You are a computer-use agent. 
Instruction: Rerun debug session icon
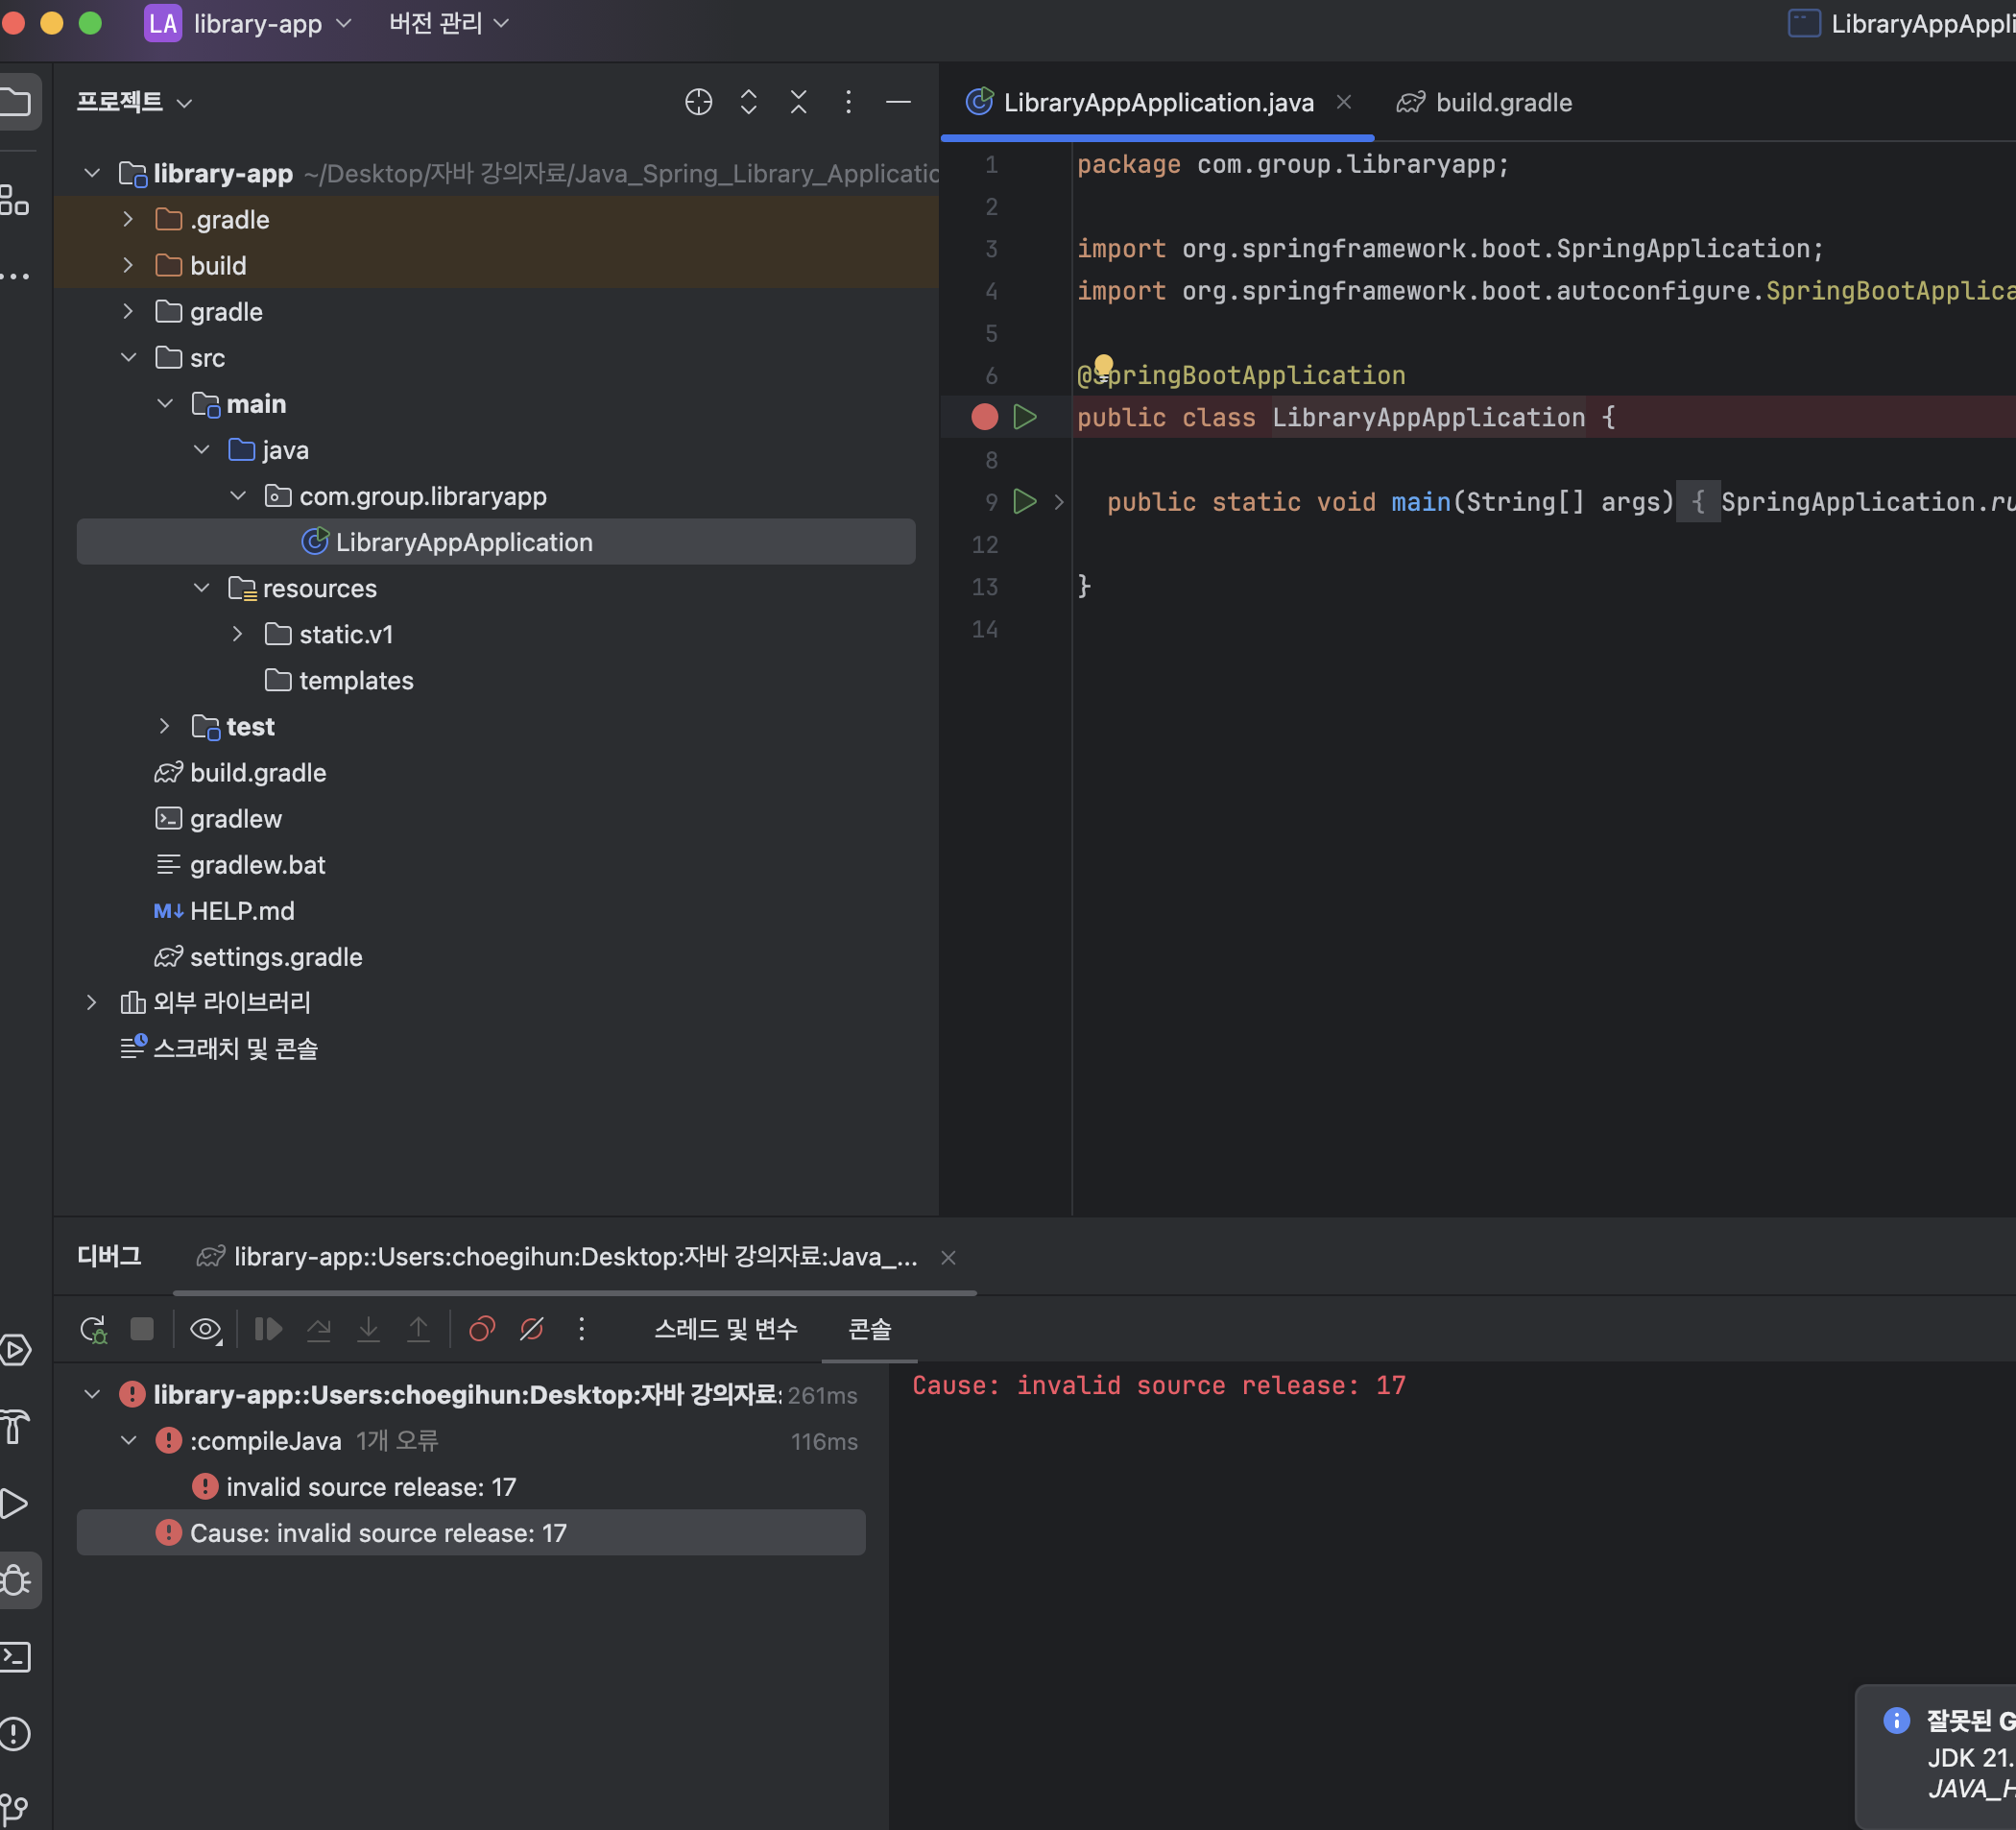pos(93,1329)
